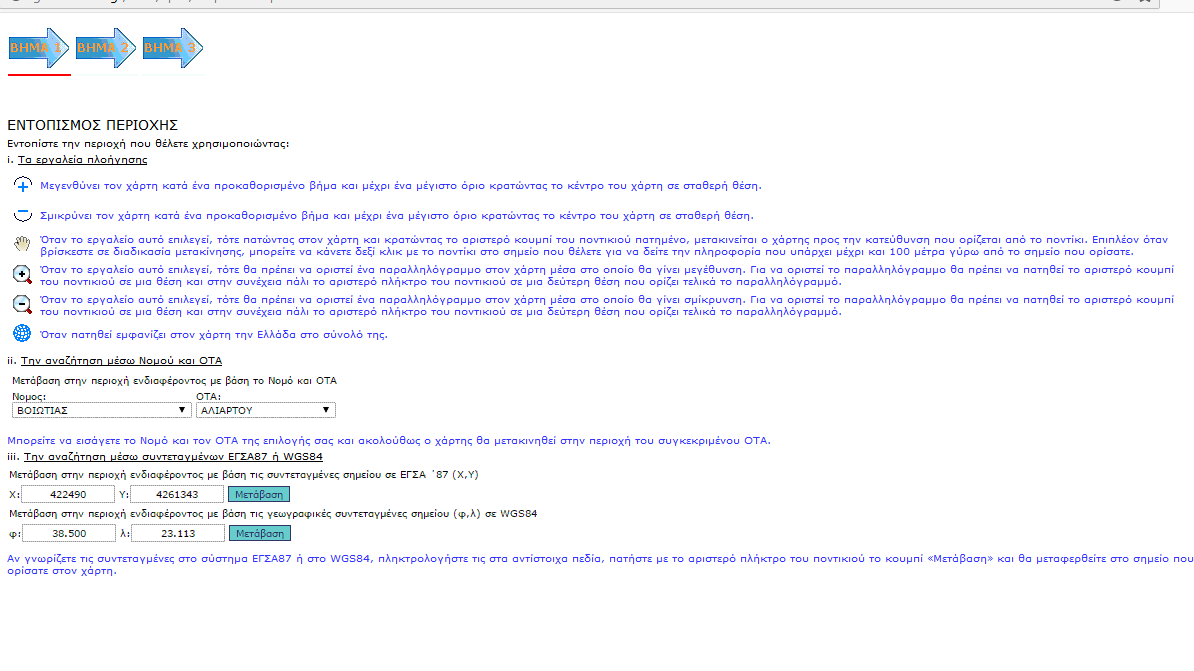
Task: Go to ΒΗΜΑ 1 arrow step
Action: tap(39, 48)
